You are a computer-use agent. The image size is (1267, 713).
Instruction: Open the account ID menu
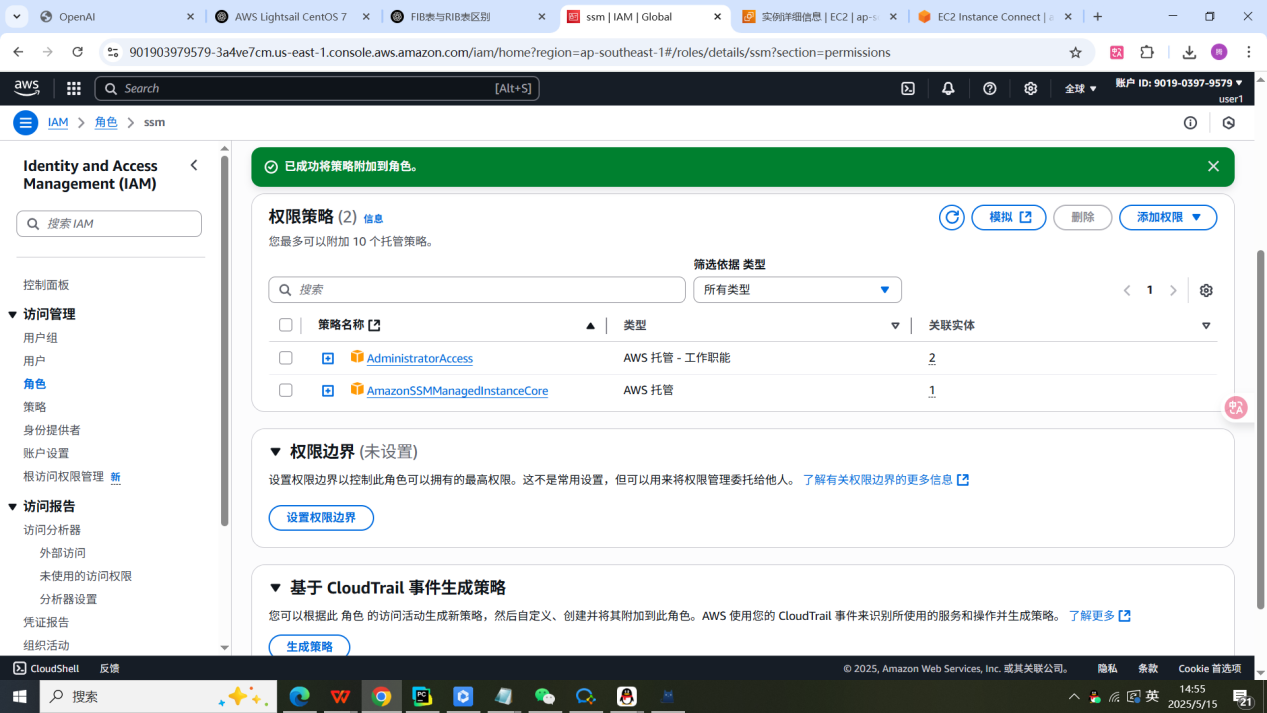[1179, 83]
